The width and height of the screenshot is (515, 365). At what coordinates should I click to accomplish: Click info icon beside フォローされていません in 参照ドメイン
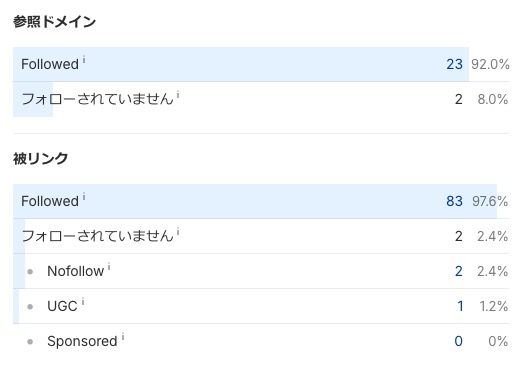pos(178,95)
